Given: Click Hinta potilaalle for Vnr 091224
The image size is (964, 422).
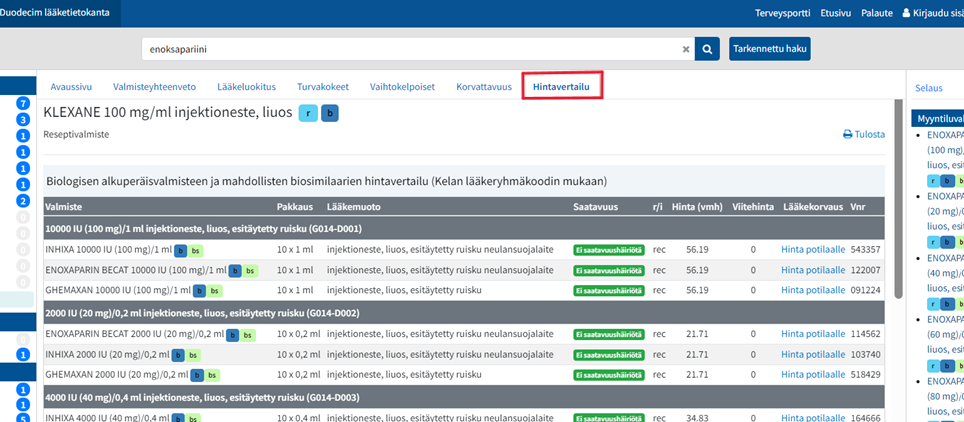Looking at the screenshot, I should 813,290.
